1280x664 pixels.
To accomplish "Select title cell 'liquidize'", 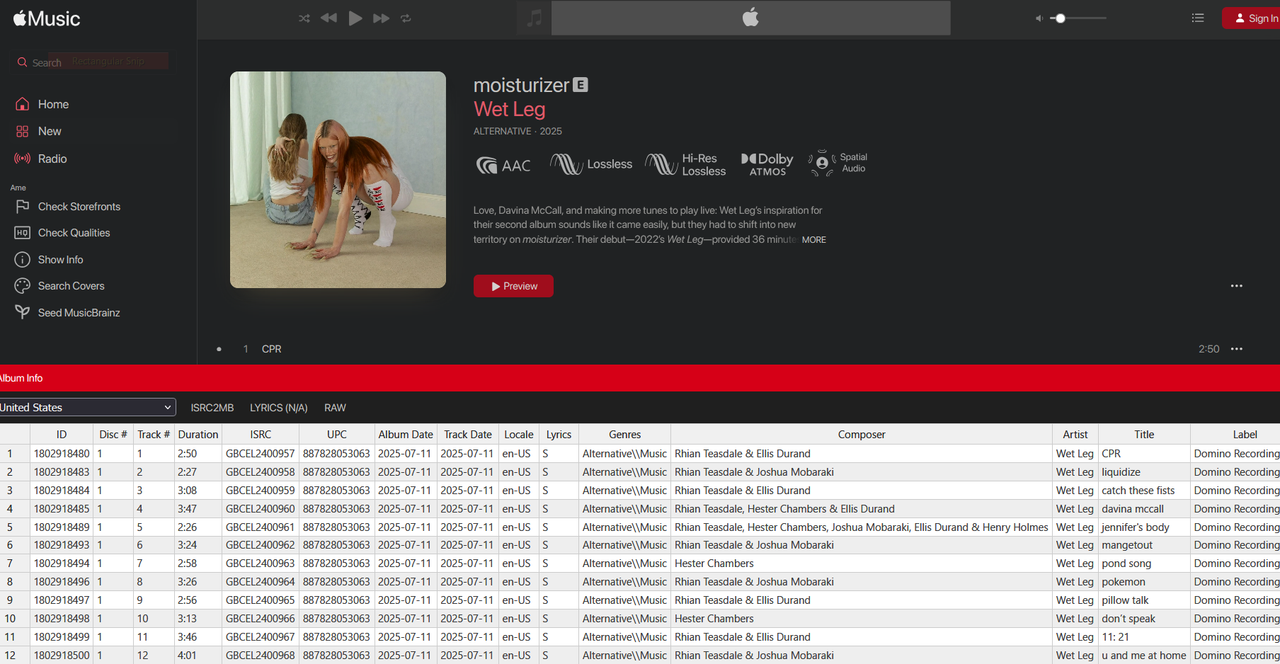I will click(1144, 472).
